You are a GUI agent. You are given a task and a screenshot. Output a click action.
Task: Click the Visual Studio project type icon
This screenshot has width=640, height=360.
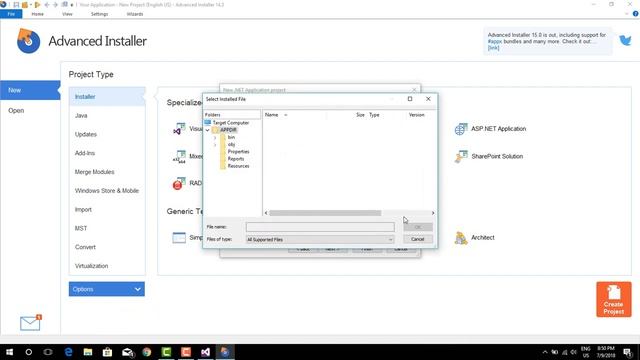[x=179, y=129]
